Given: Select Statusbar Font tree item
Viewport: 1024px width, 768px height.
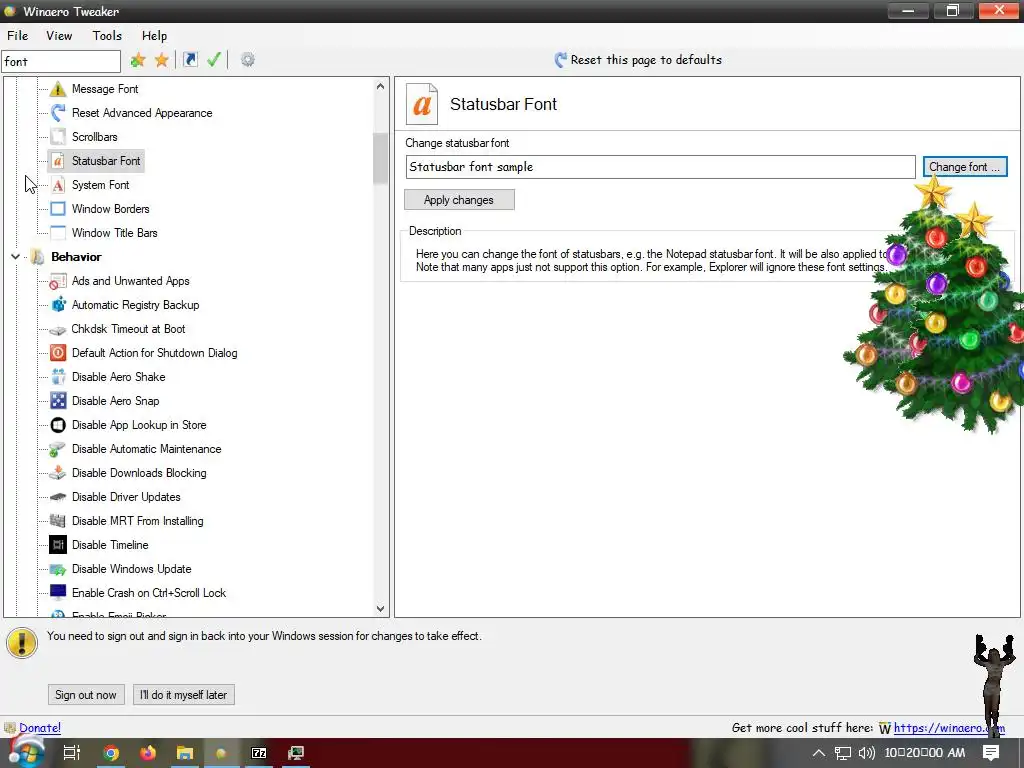Looking at the screenshot, I should (106, 161).
